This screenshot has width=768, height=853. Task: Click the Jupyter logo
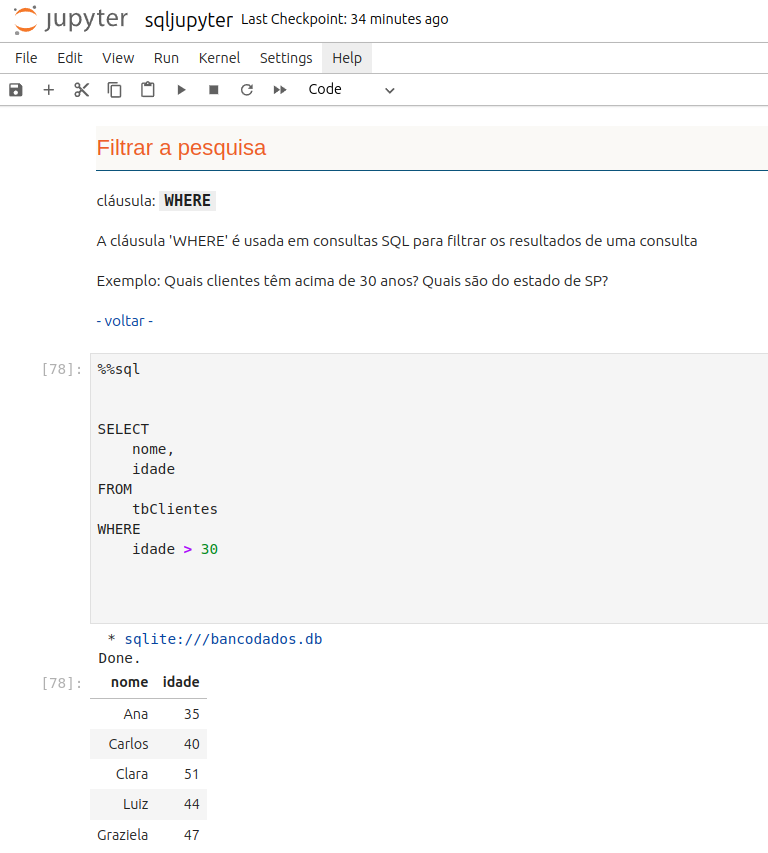pos(71,20)
